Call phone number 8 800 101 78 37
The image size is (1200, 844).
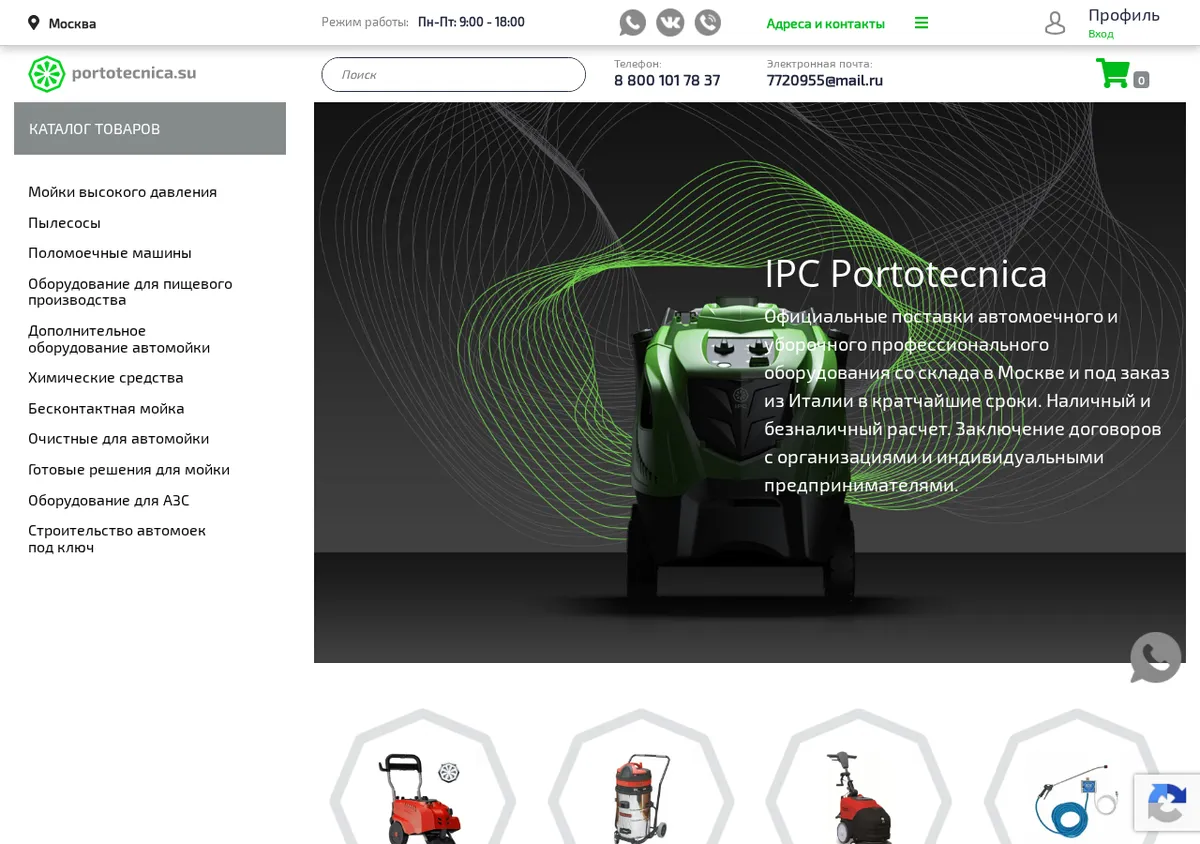pos(667,80)
